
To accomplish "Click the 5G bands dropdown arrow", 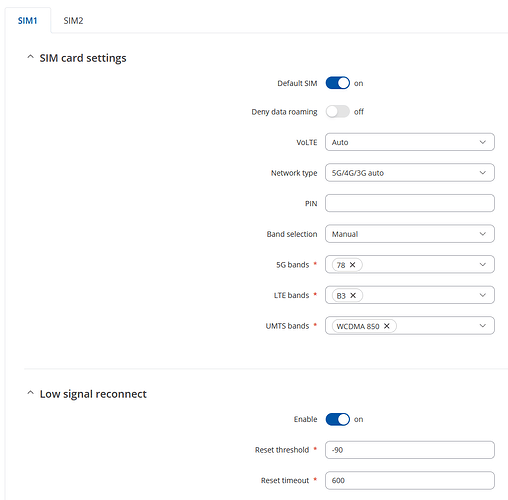I will (482, 265).
